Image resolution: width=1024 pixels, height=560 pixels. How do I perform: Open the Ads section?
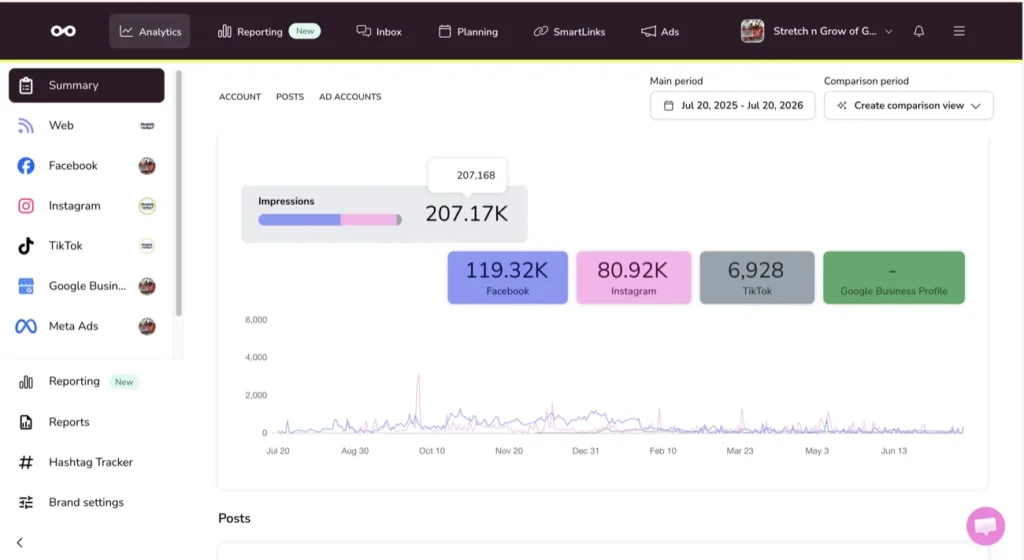660,31
